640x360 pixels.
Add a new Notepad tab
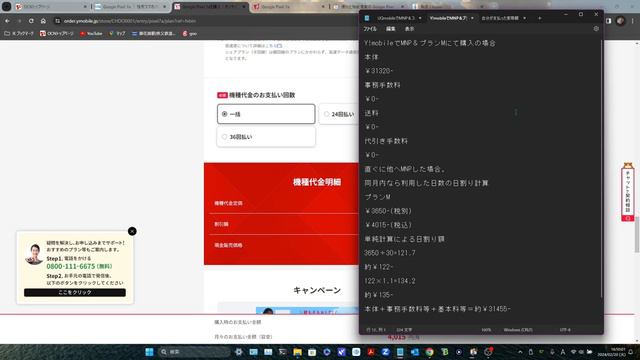[x=540, y=18]
